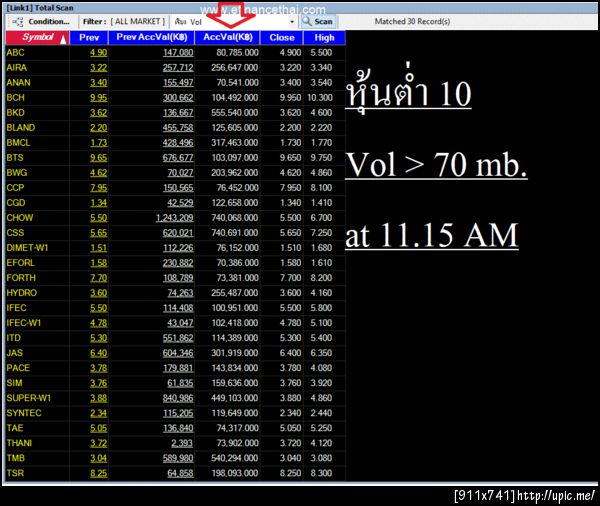
Task: Select the JAS symbol
Action: click(15, 353)
